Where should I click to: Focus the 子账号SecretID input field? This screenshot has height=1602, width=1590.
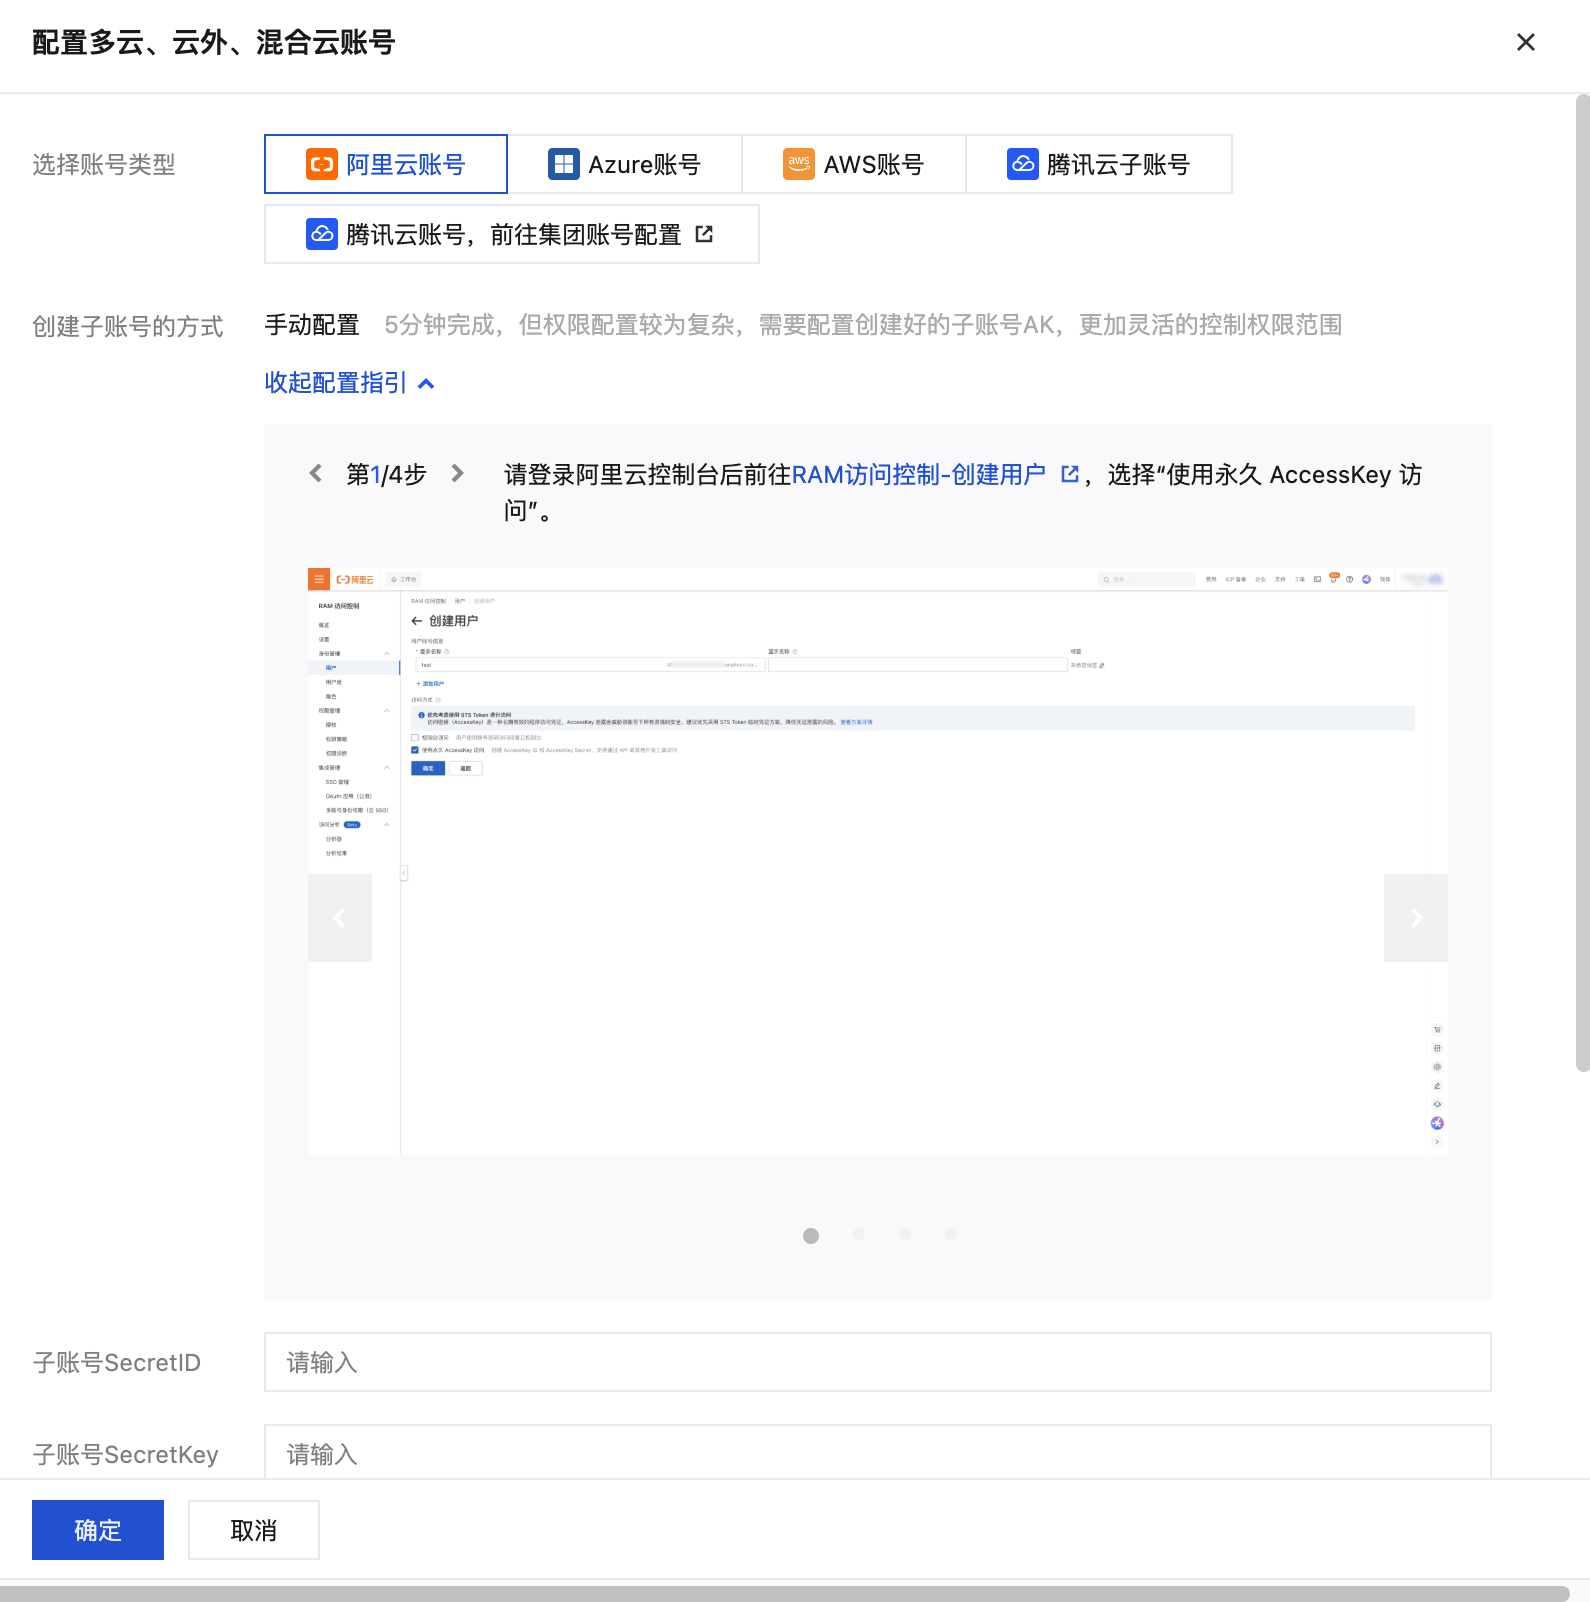[x=878, y=1362]
